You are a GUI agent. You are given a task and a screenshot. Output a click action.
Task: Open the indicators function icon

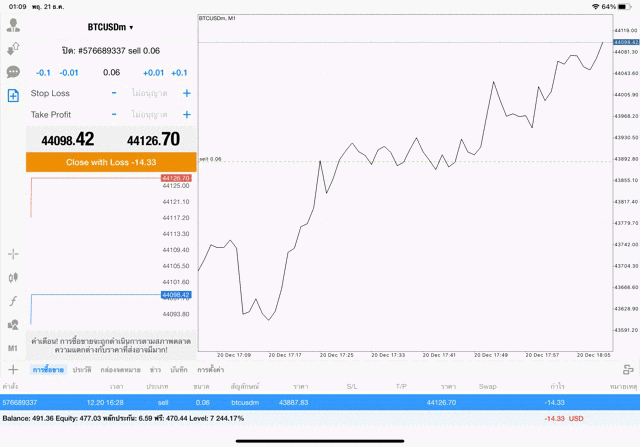click(14, 300)
